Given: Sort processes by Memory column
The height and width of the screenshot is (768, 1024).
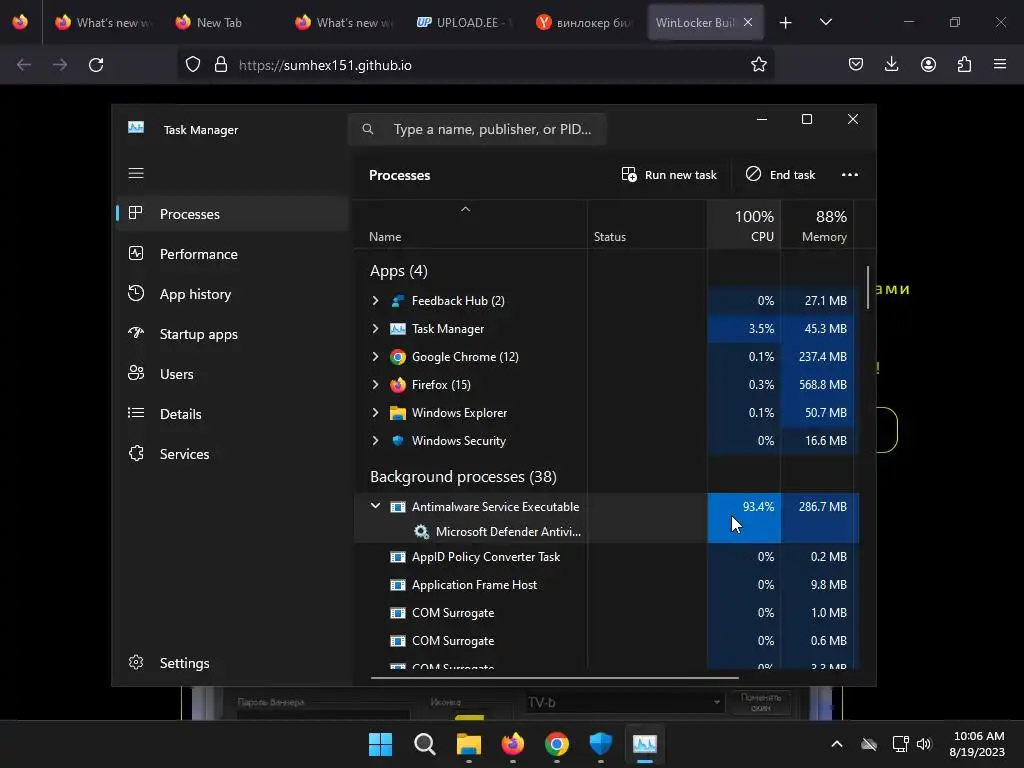Looking at the screenshot, I should [817, 225].
